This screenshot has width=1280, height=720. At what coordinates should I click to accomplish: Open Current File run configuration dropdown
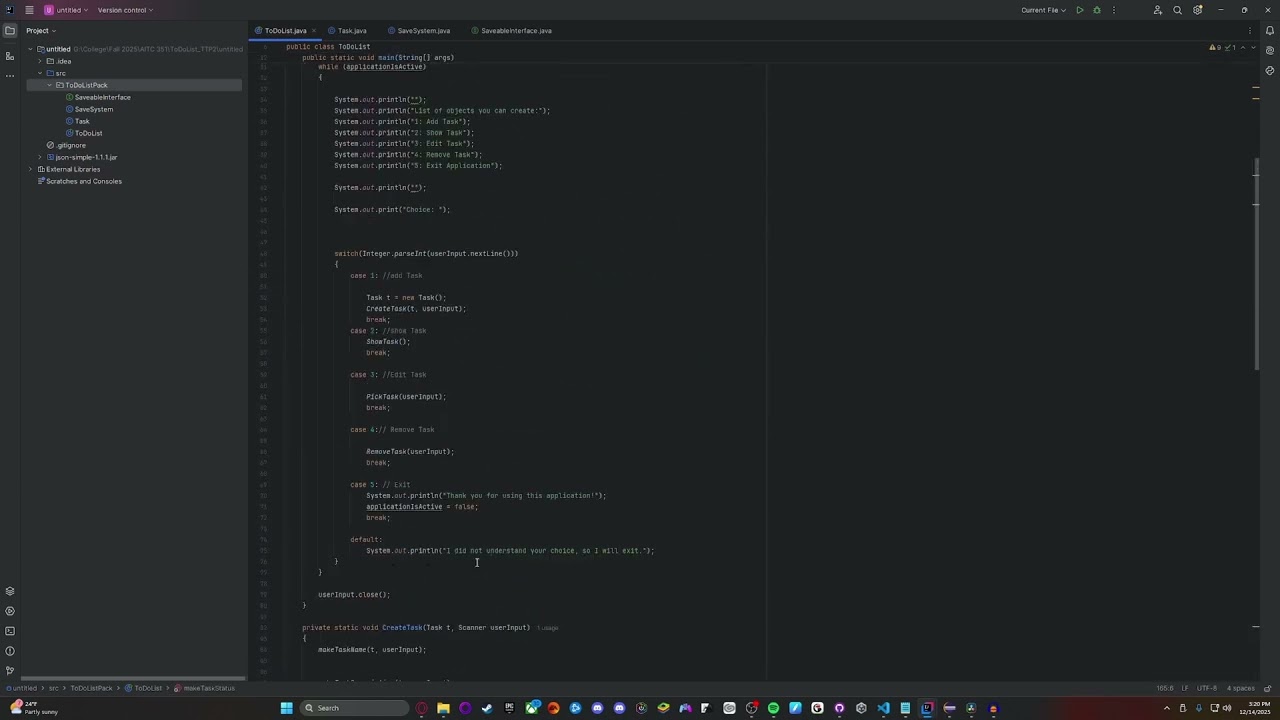[1043, 10]
